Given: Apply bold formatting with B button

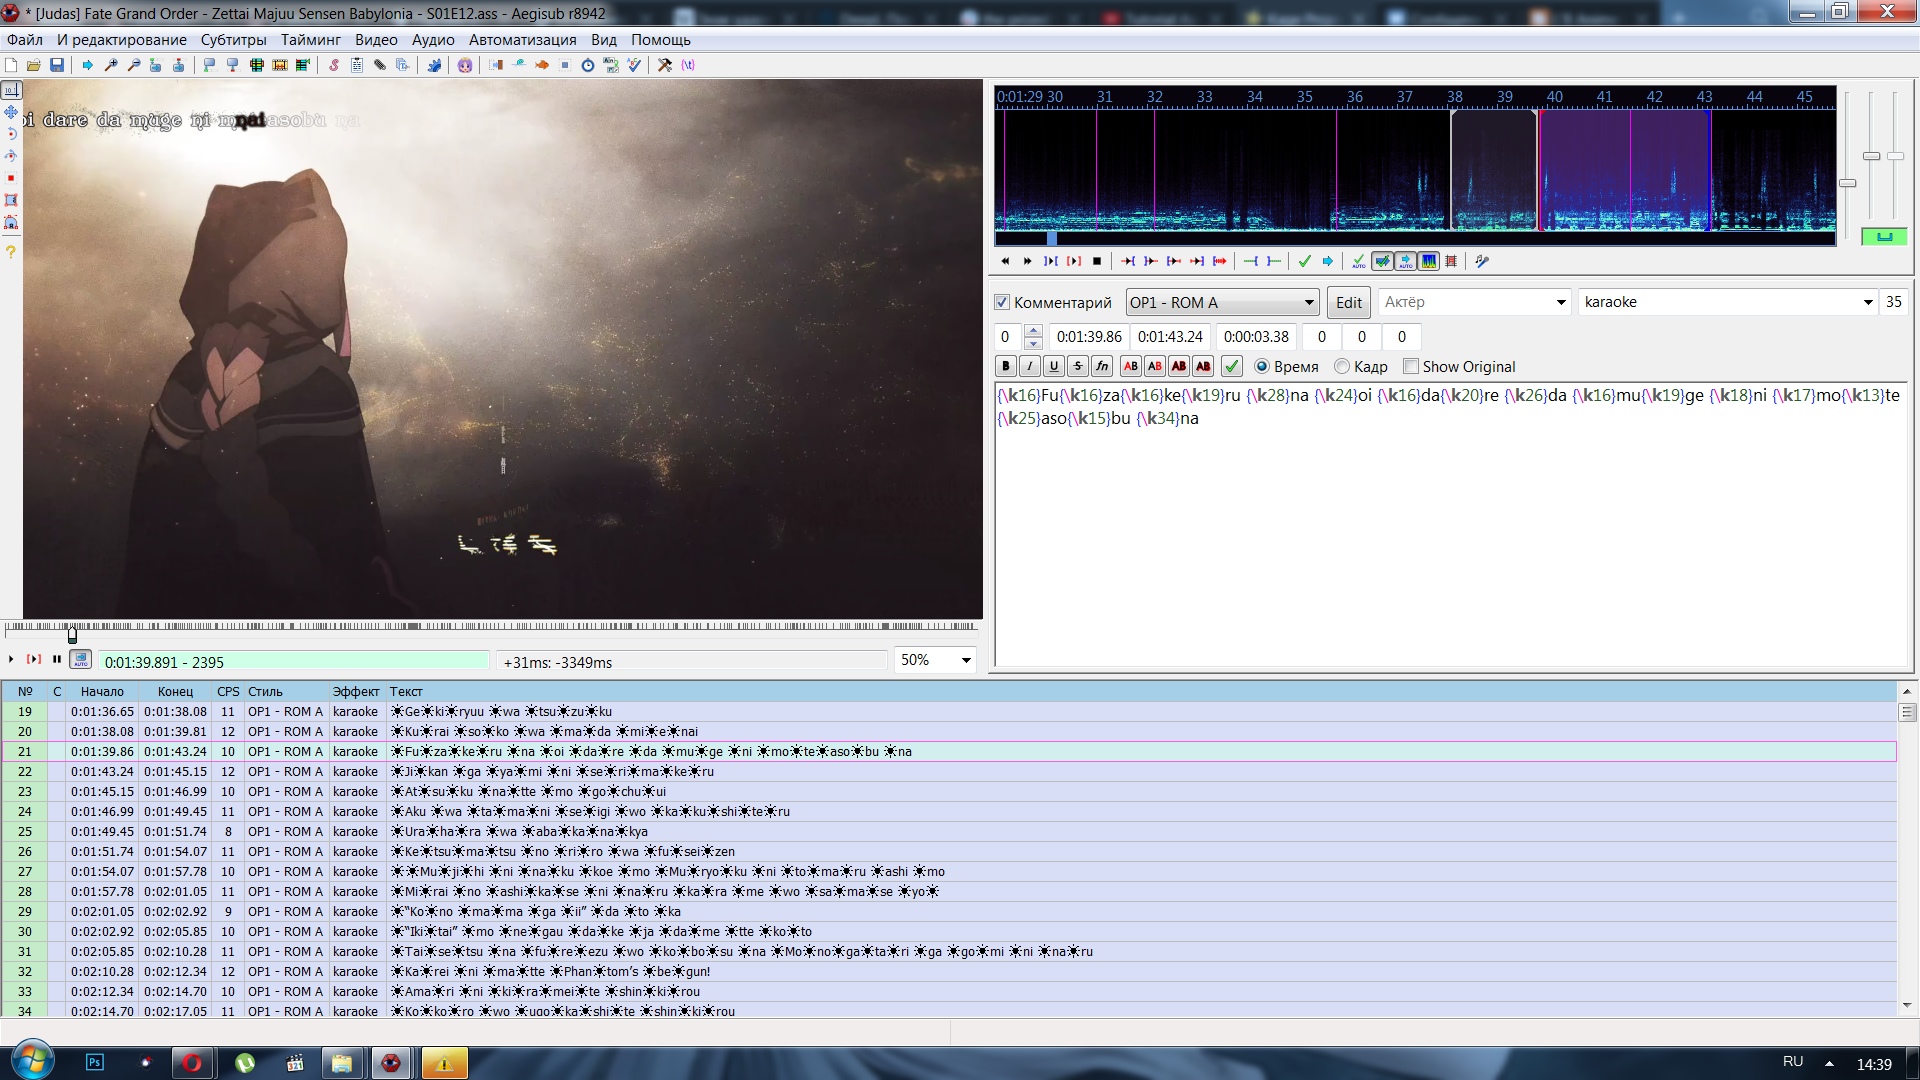Looking at the screenshot, I should point(1006,367).
